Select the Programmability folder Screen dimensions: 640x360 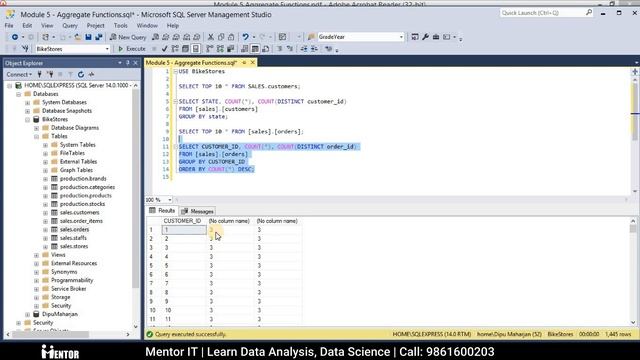72,281
